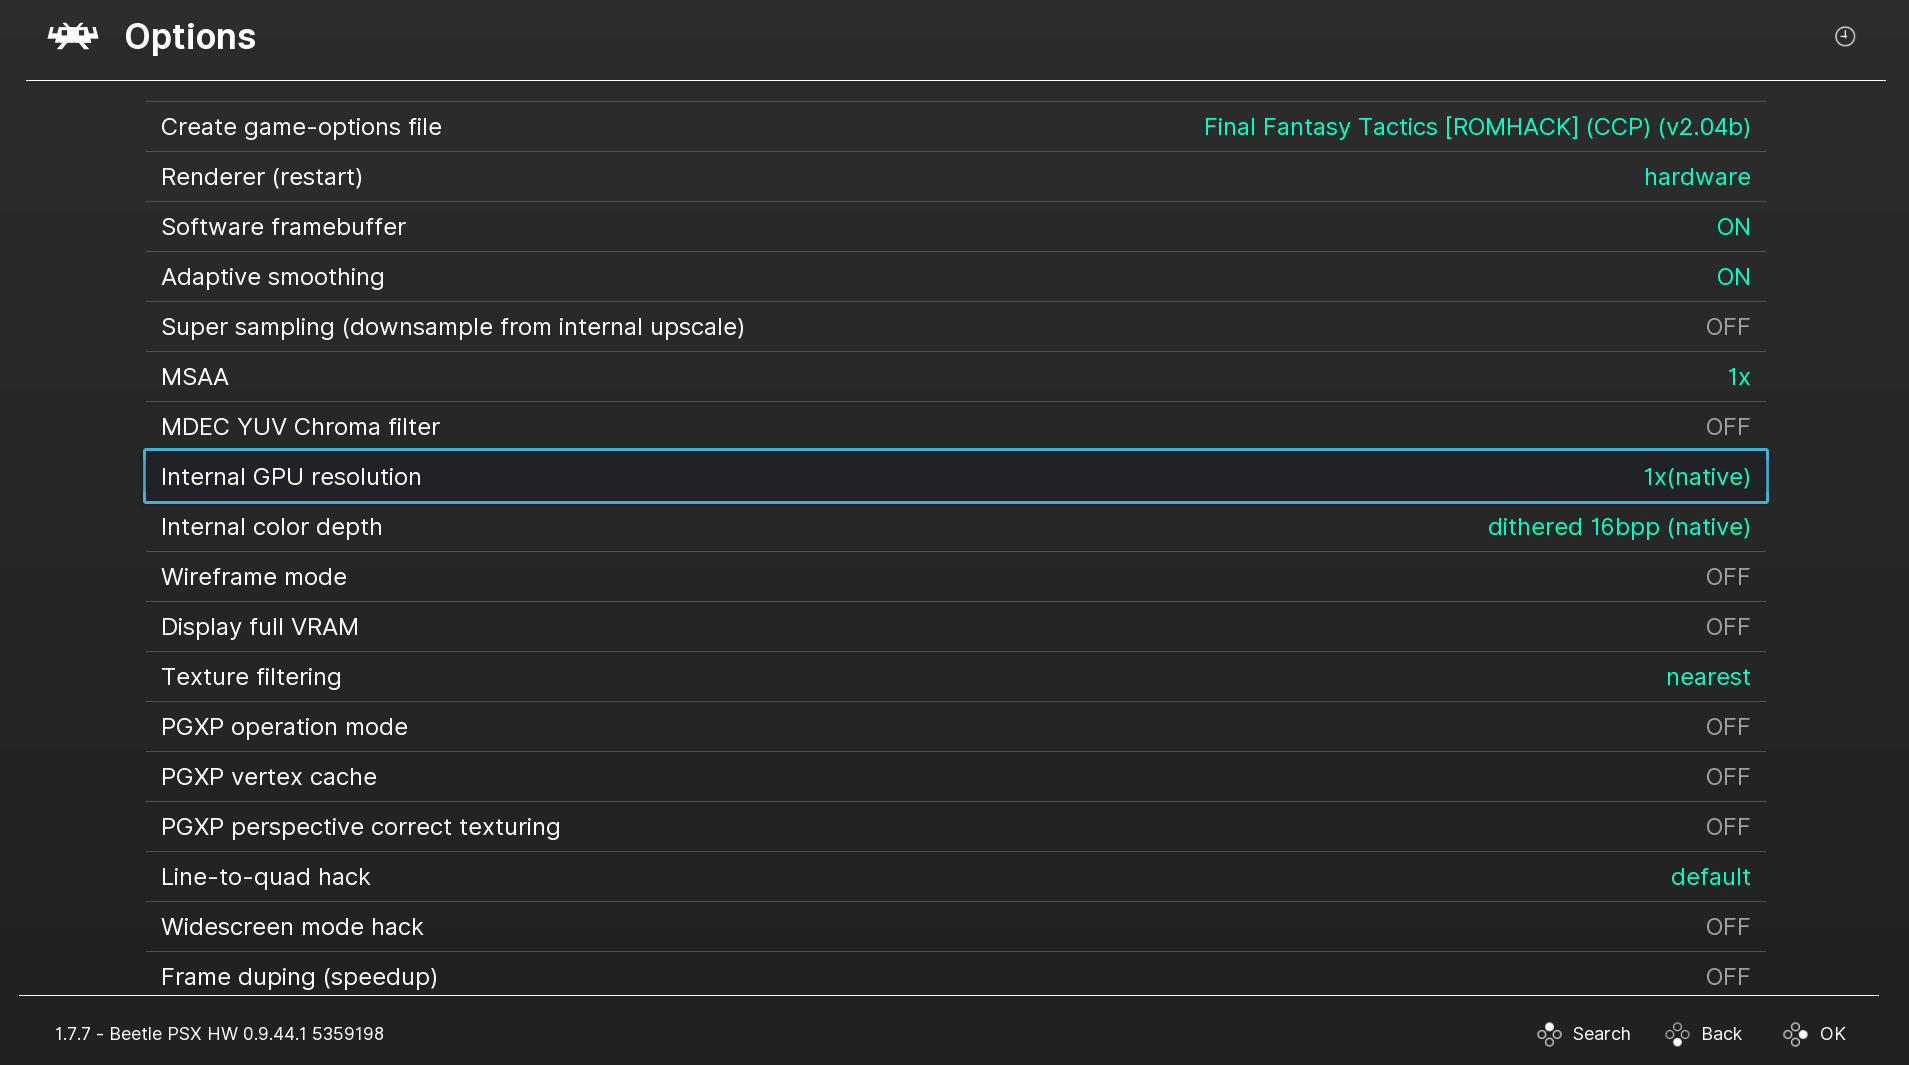Open Internal GPU resolution choices
The height and width of the screenshot is (1065, 1909).
(x=955, y=477)
